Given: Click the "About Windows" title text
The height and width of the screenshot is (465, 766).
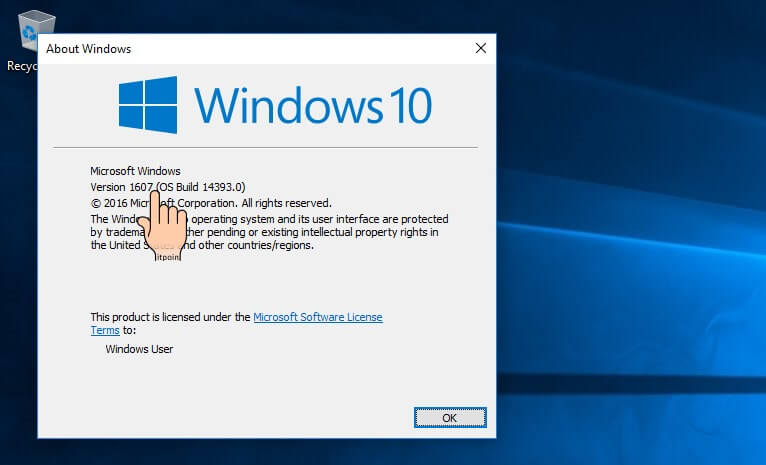Looking at the screenshot, I should pos(88,49).
